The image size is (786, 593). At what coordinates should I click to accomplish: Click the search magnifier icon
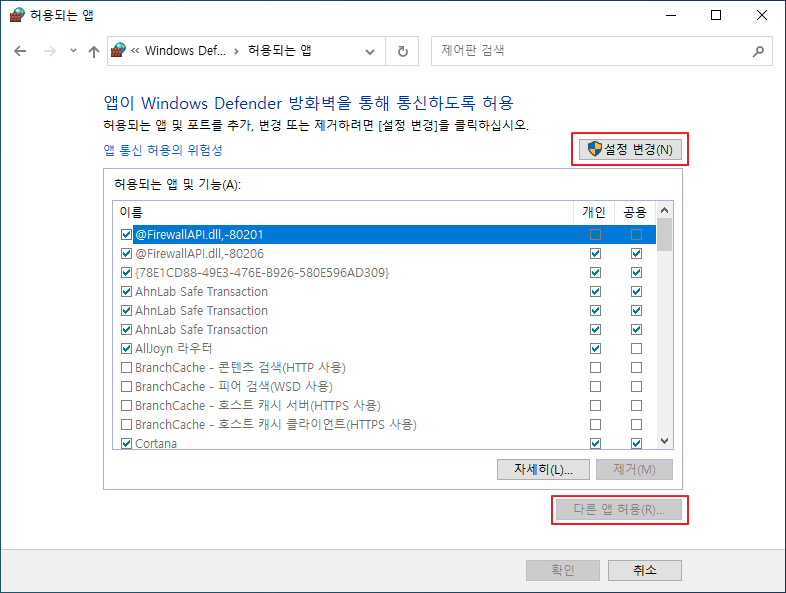click(x=758, y=51)
